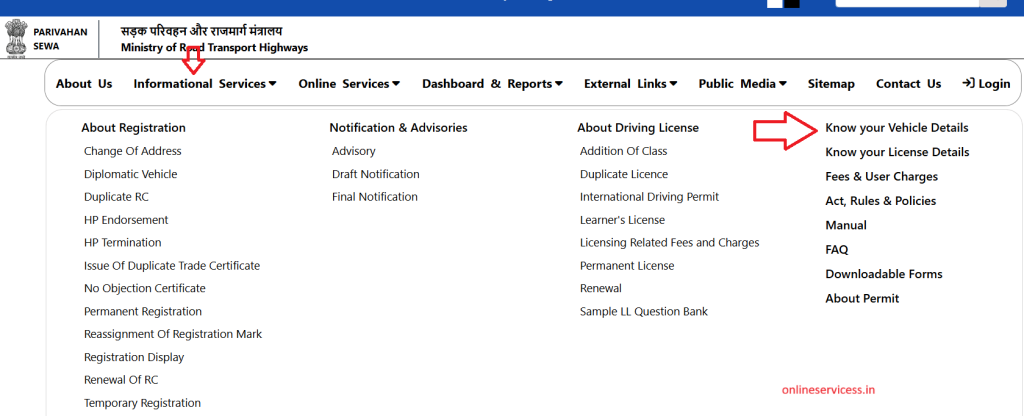Open the Fees & User Charges link
Viewport: 1024px width, 416px height.
point(882,176)
